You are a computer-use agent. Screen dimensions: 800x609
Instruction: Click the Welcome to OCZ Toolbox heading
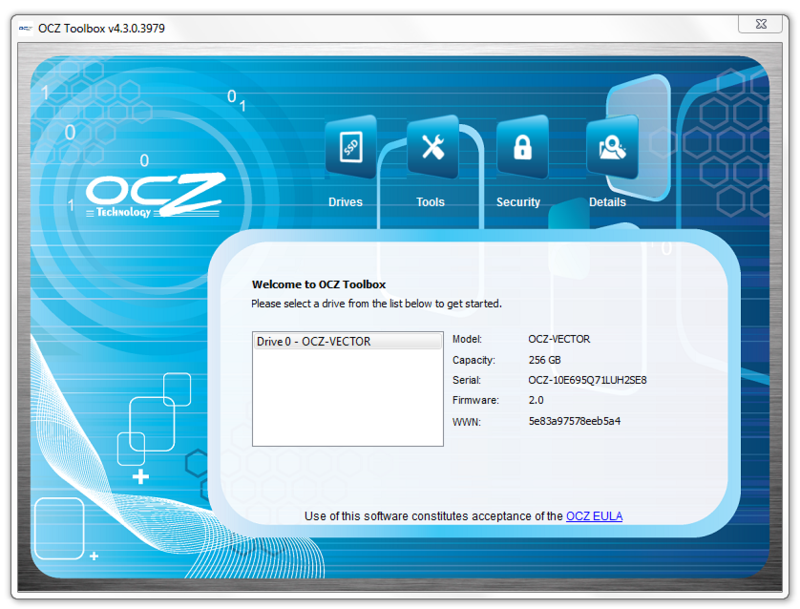(x=319, y=285)
